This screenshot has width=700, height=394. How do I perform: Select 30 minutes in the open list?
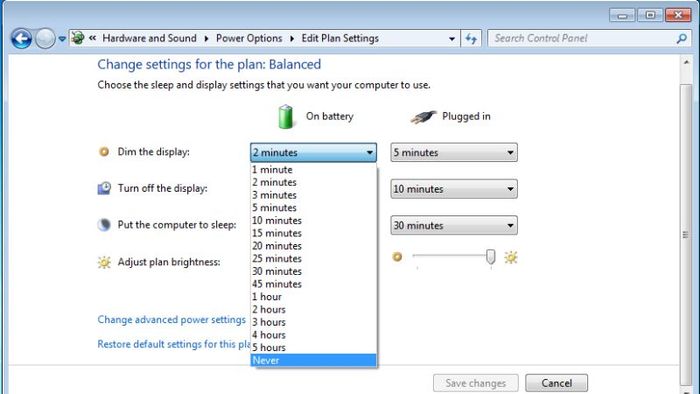coord(313,271)
